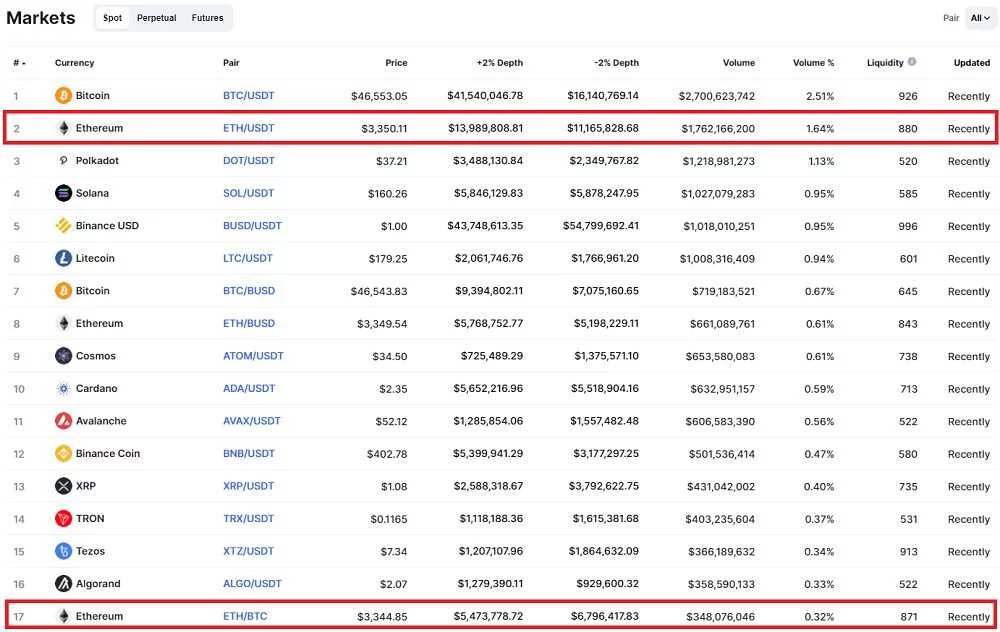Sort table by rank number column

(x=19, y=63)
